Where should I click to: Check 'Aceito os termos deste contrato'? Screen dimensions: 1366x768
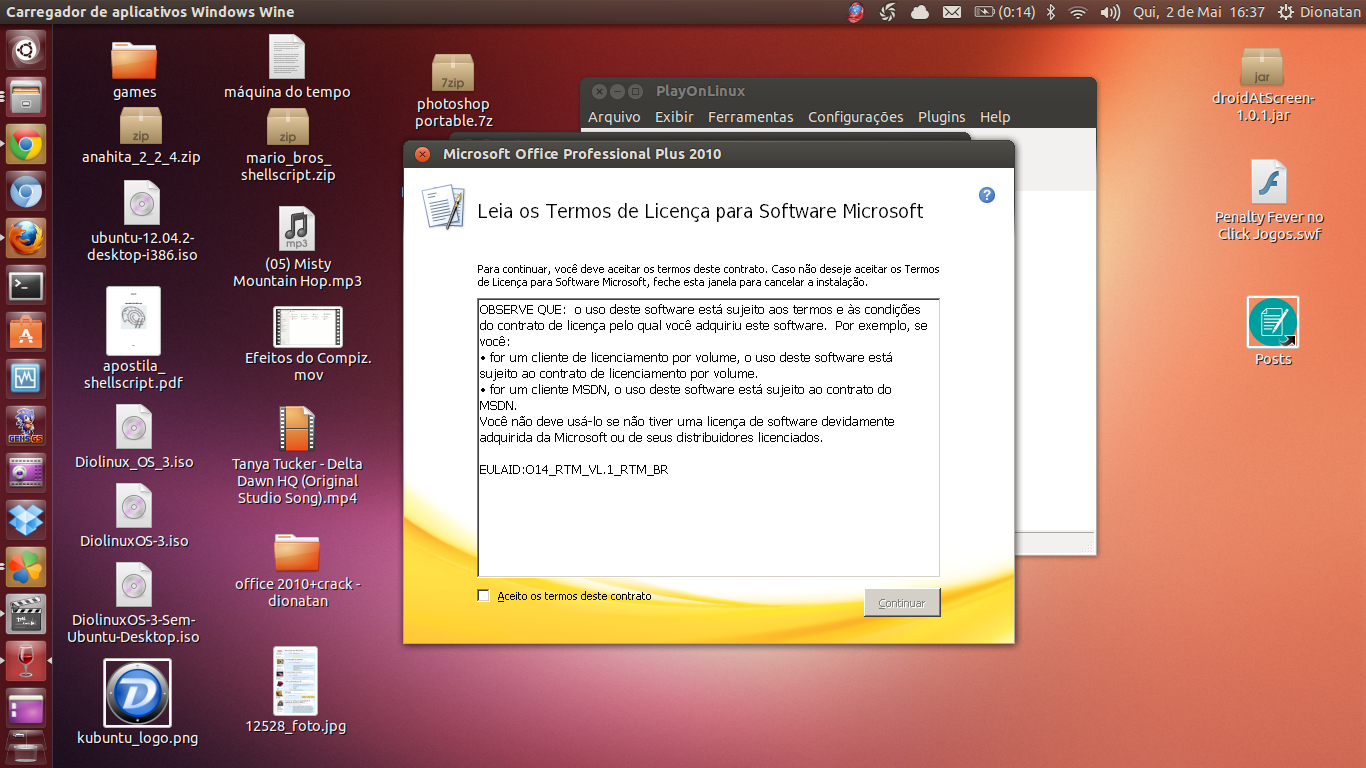[x=484, y=596]
